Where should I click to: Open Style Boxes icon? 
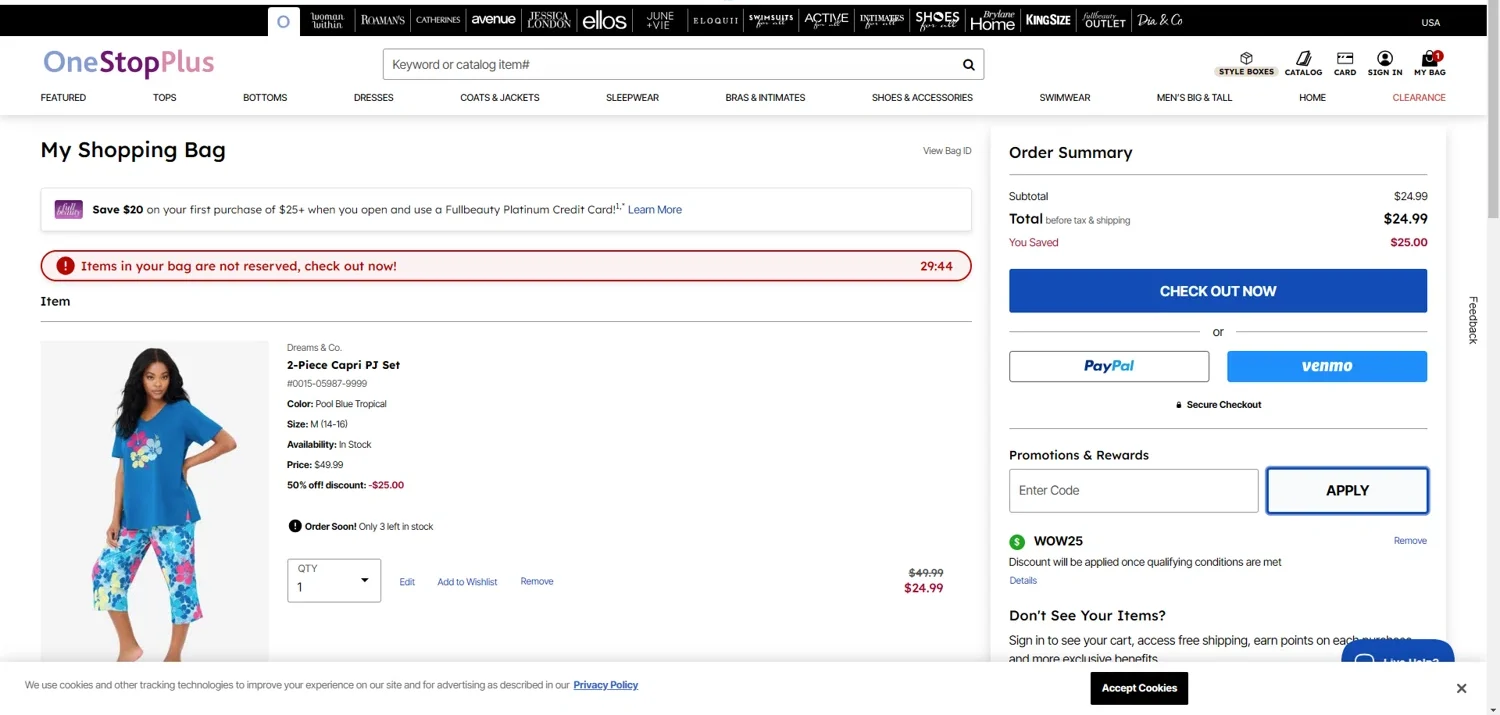1246,64
